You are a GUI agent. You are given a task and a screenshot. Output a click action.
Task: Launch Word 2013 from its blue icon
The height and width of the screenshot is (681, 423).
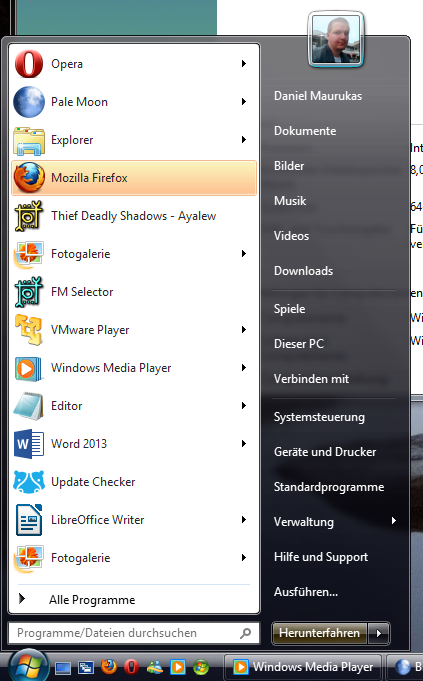coord(29,444)
